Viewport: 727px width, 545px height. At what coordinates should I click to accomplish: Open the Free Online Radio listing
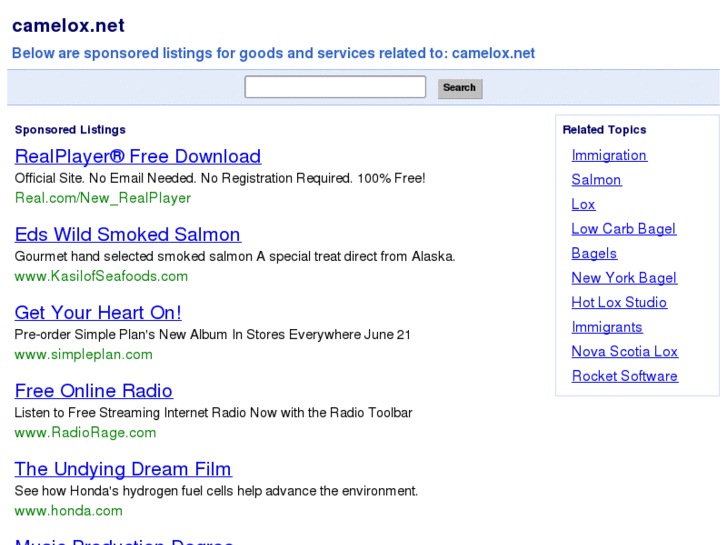pos(93,391)
